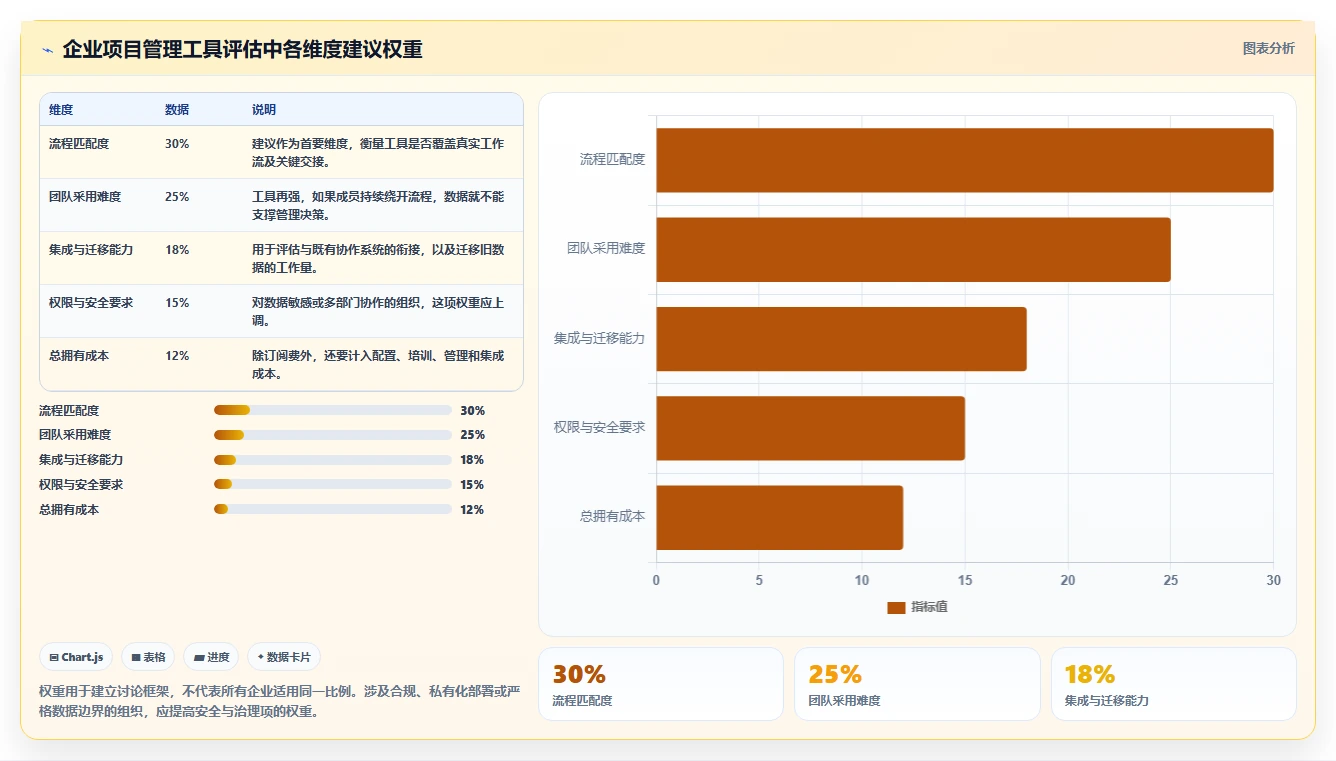Click the 团队采用难度 y-axis label in chart
This screenshot has width=1336, height=761.
pyautogui.click(x=606, y=249)
